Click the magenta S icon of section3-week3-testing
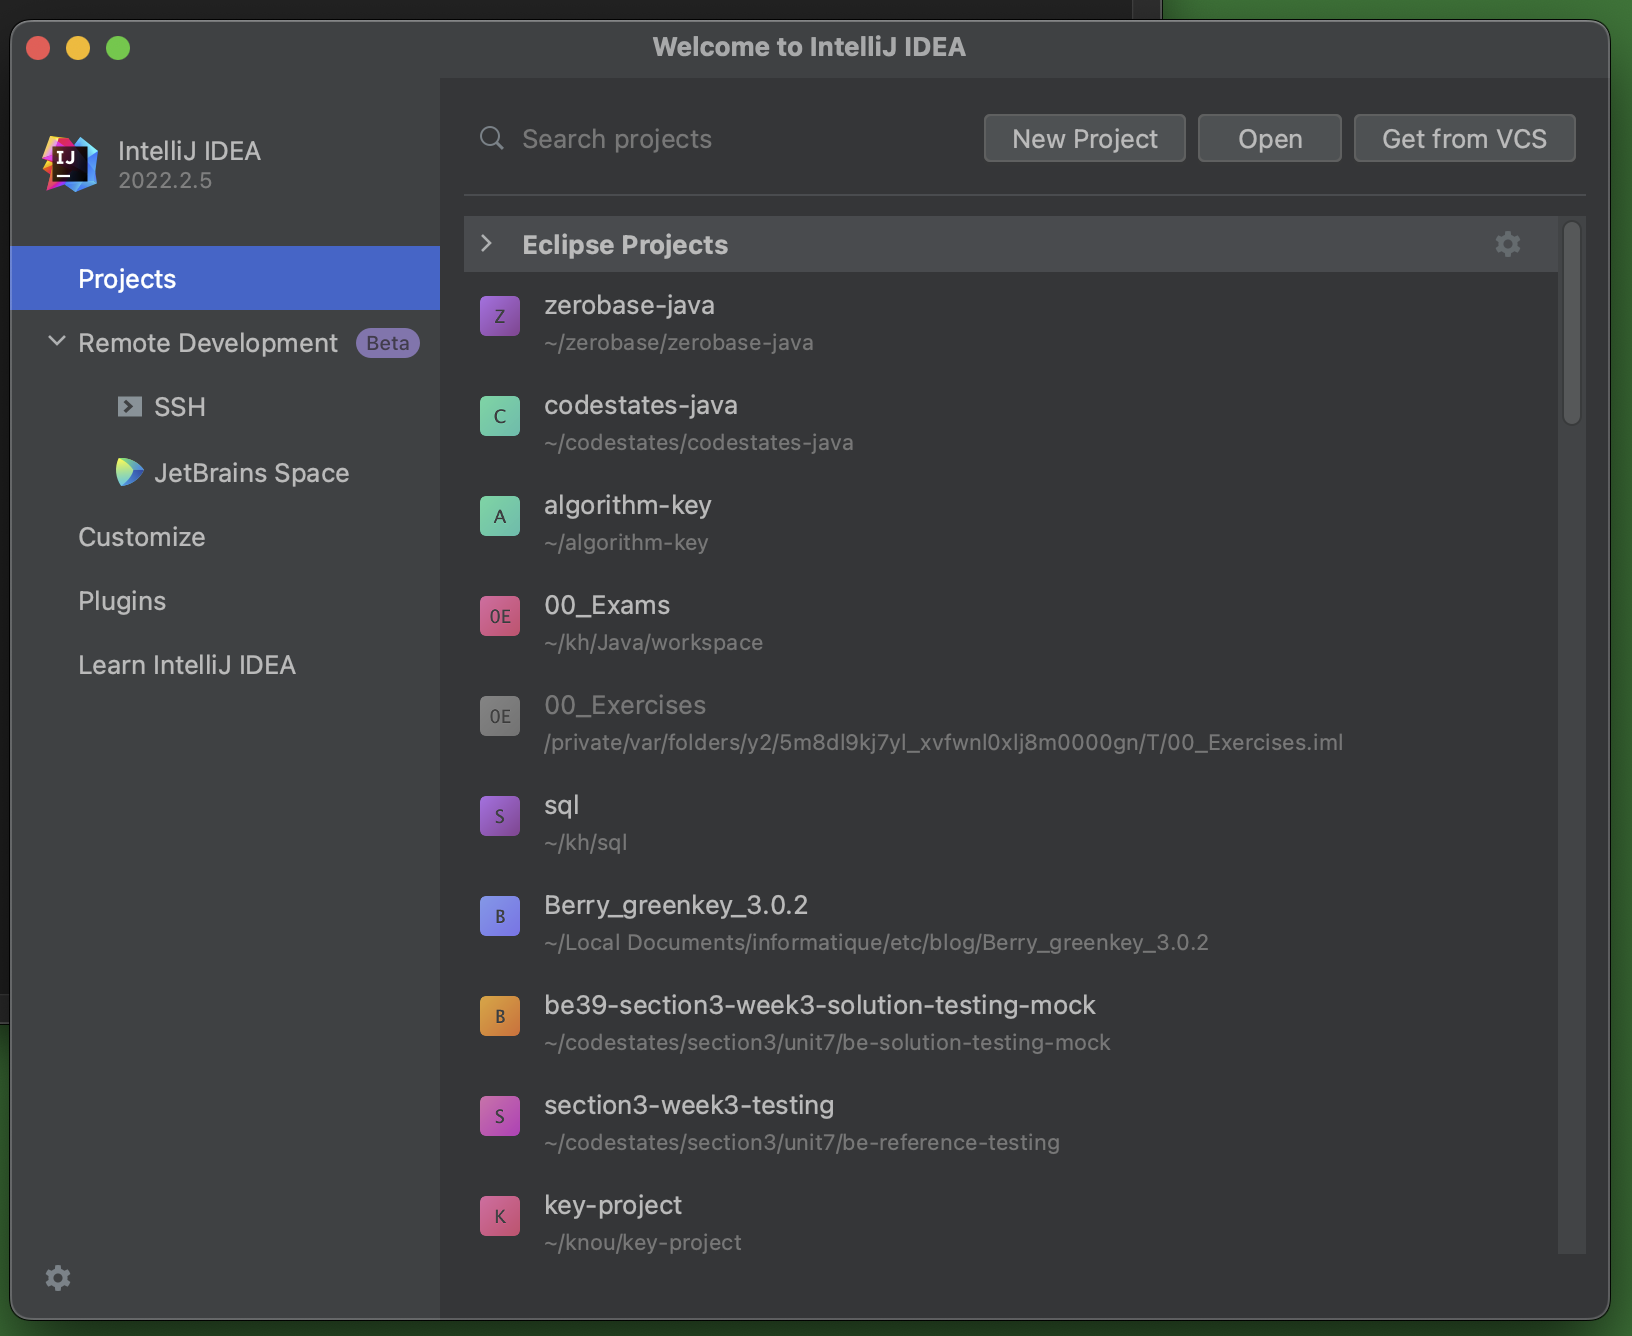The width and height of the screenshot is (1632, 1336). click(x=500, y=1116)
